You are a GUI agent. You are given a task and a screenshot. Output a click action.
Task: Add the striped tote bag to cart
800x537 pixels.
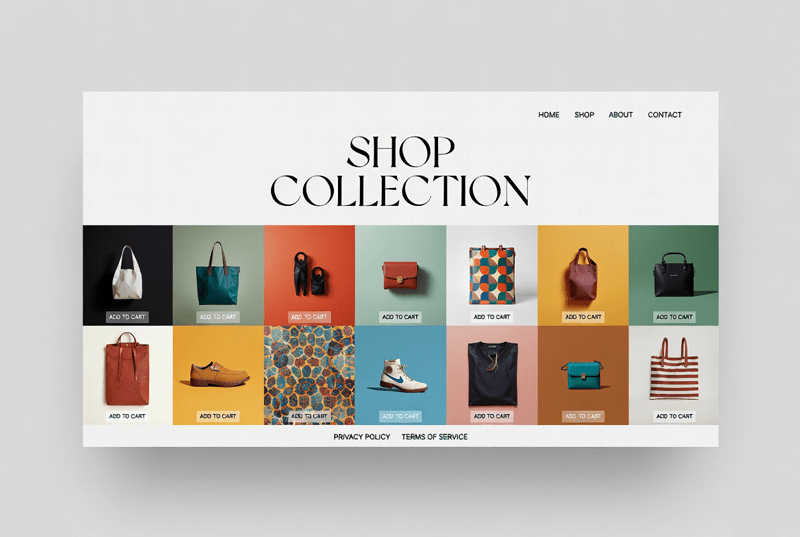(x=674, y=416)
